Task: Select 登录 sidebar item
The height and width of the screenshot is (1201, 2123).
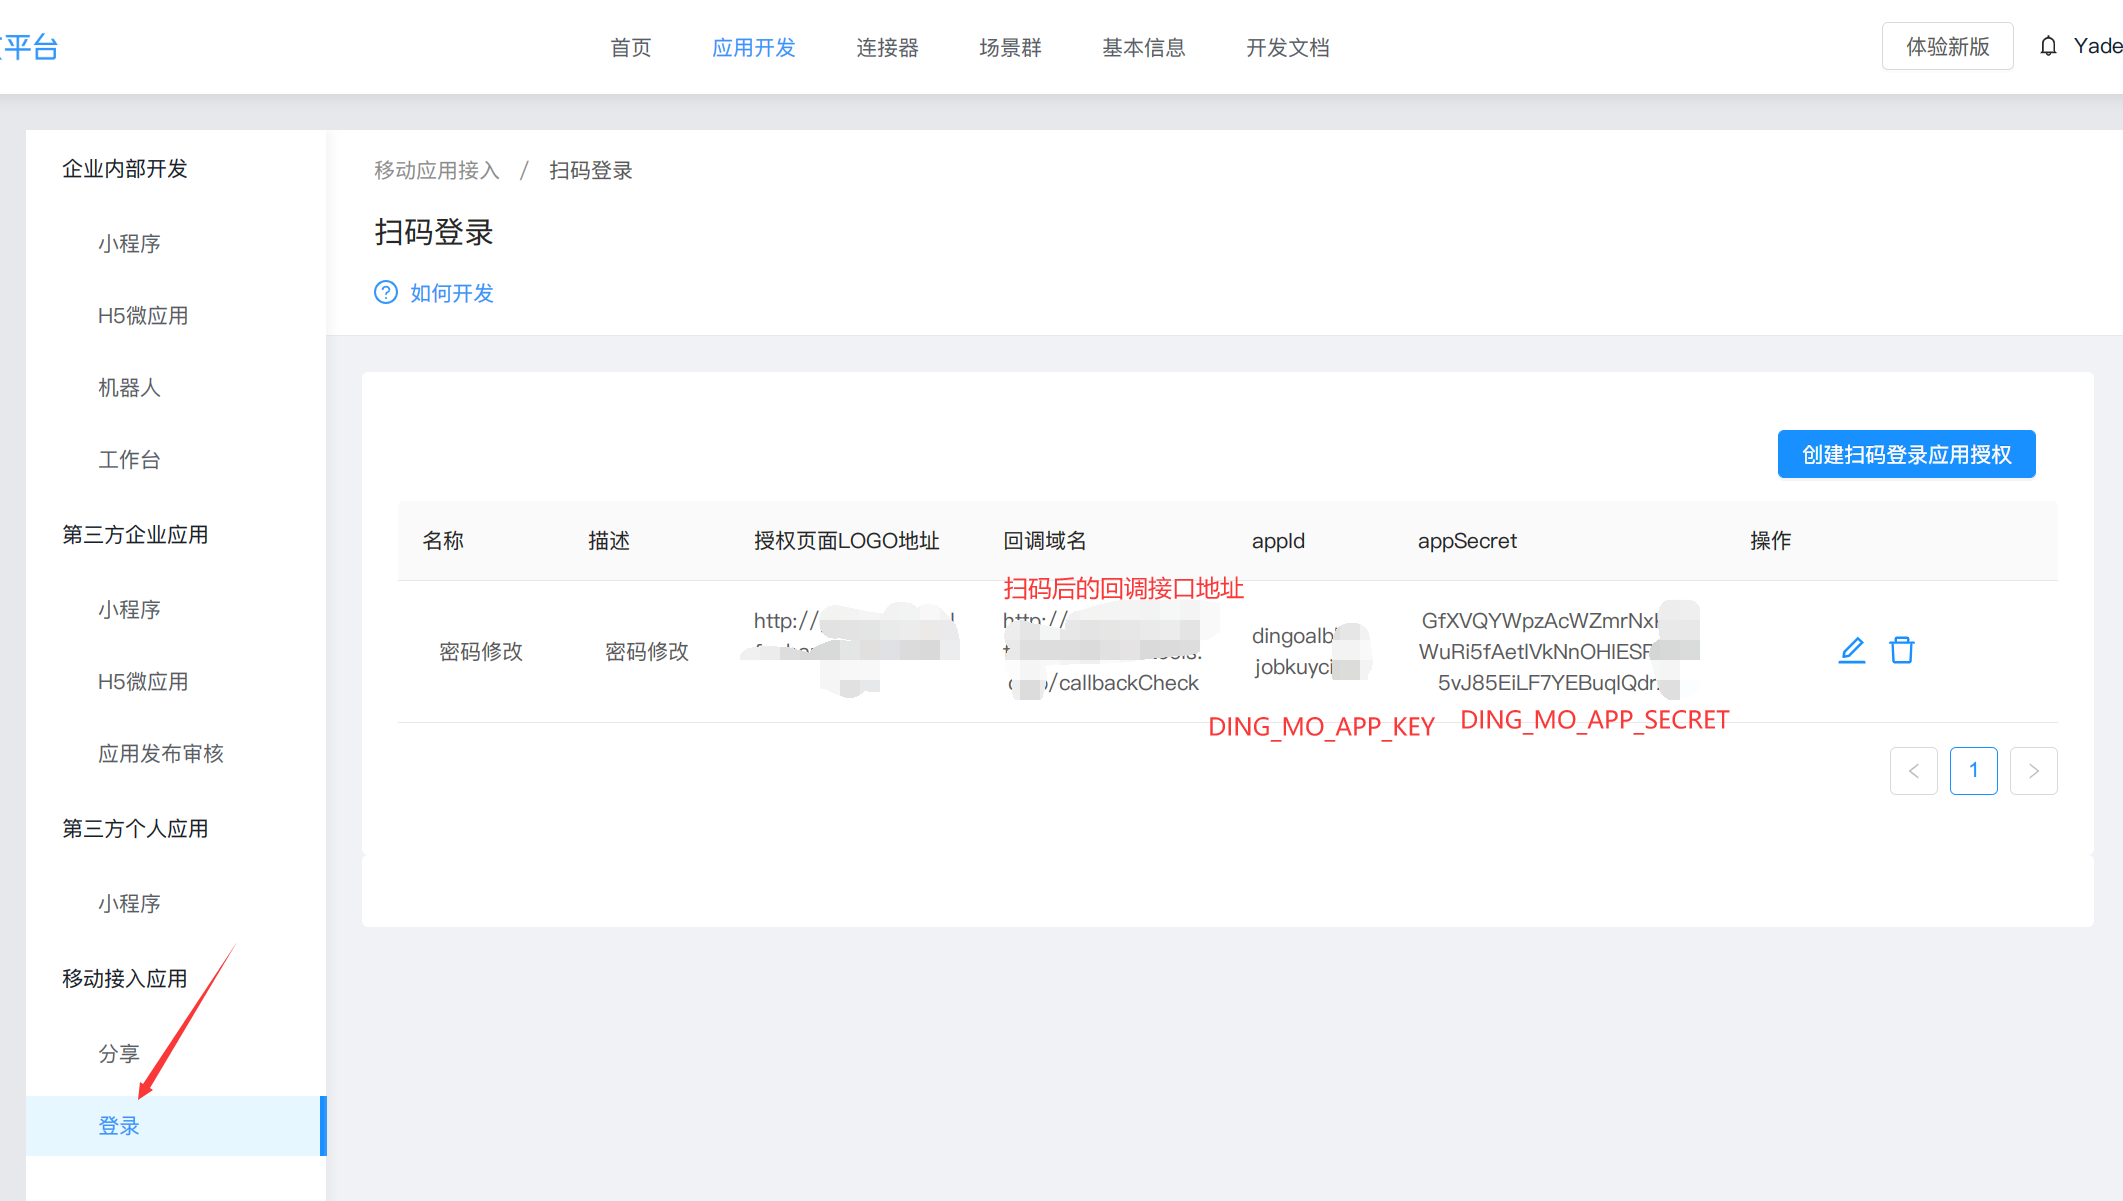Action: tap(119, 1126)
